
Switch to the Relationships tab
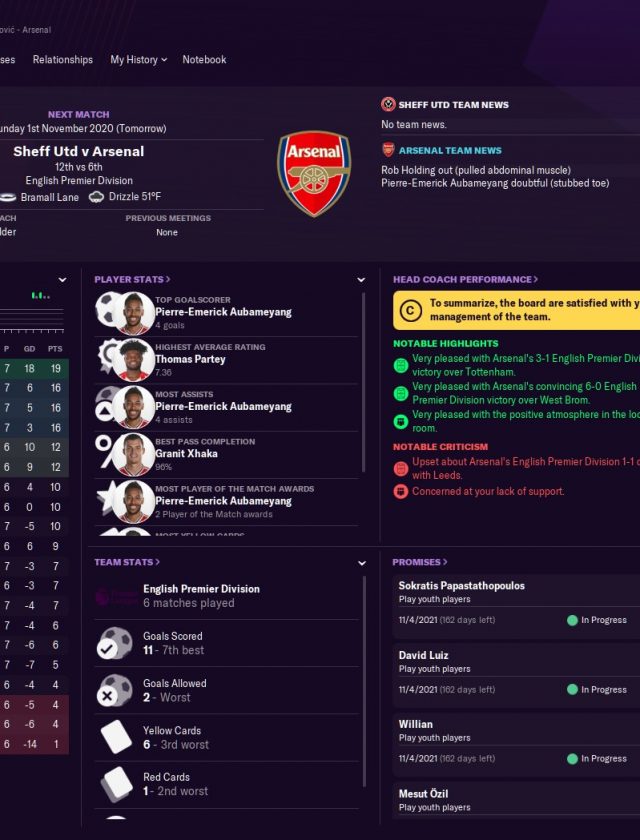(62, 60)
